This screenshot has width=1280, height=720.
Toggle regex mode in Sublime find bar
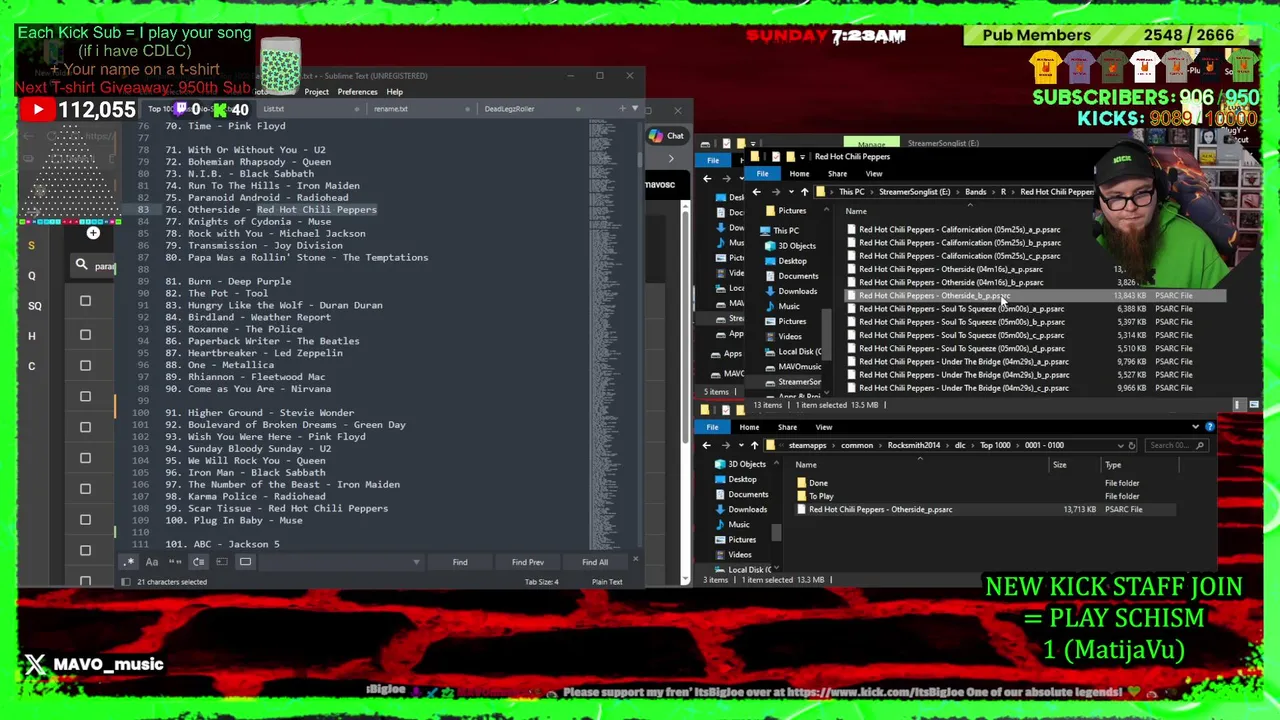pyautogui.click(x=128, y=562)
